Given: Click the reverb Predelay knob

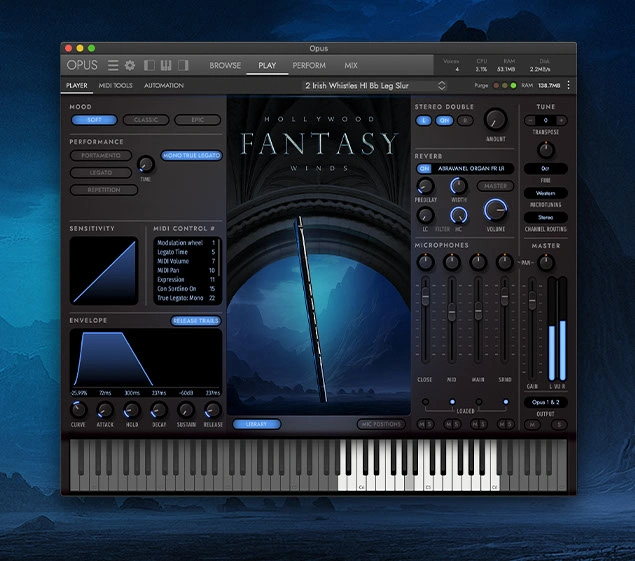Looking at the screenshot, I should pos(425,186).
